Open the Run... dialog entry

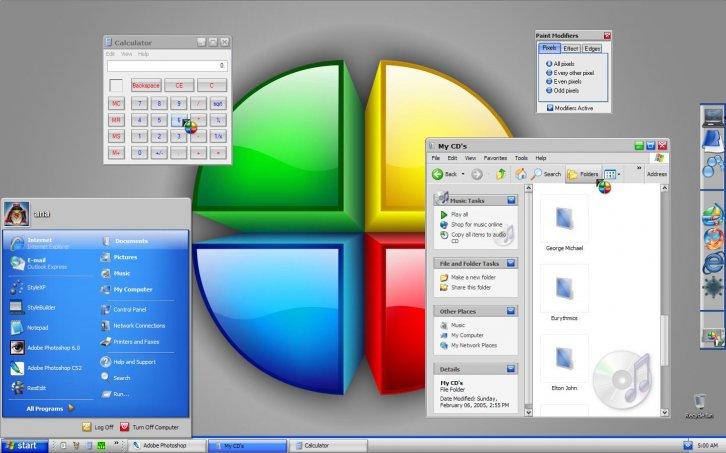click(115, 394)
